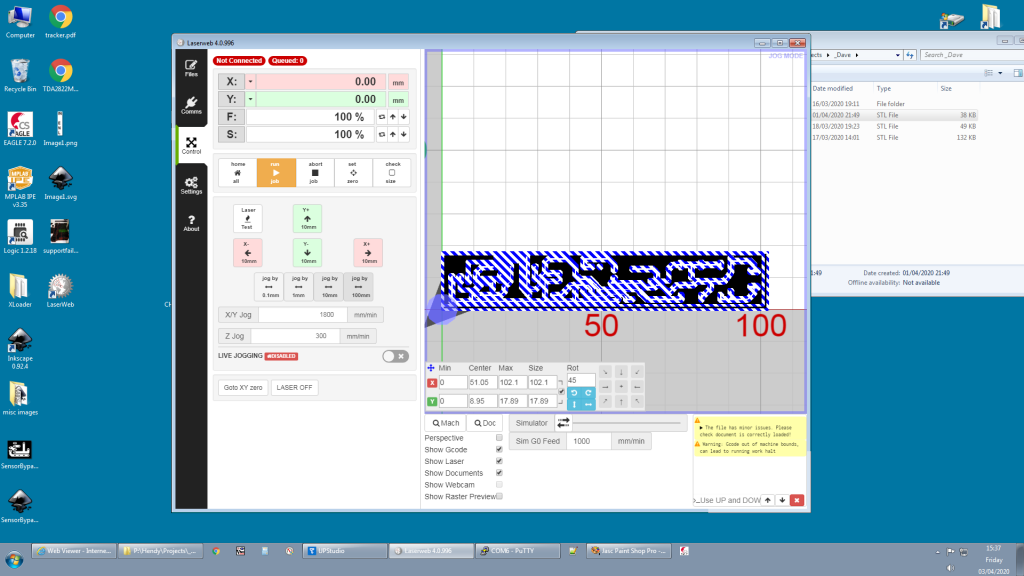Jog the X- 10mm arrow
Screen dimensions: 1024x576
(x=247, y=252)
